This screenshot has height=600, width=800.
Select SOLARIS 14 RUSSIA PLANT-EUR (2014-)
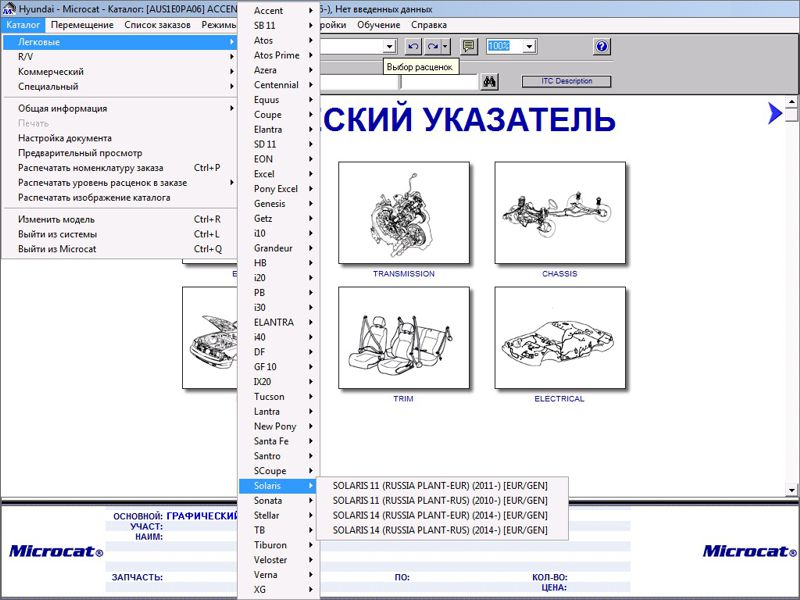[442, 515]
